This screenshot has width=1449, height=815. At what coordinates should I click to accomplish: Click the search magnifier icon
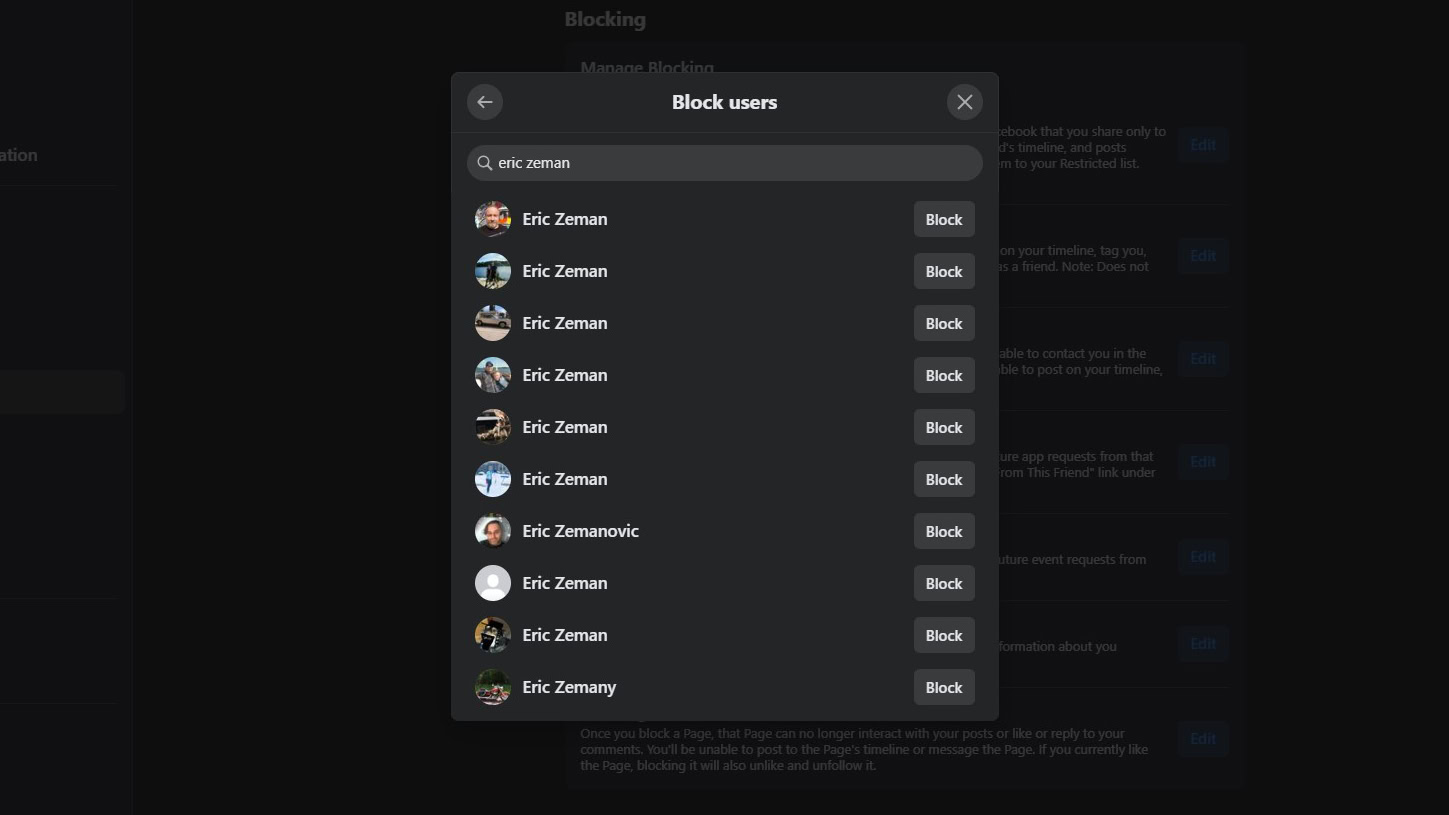485,163
